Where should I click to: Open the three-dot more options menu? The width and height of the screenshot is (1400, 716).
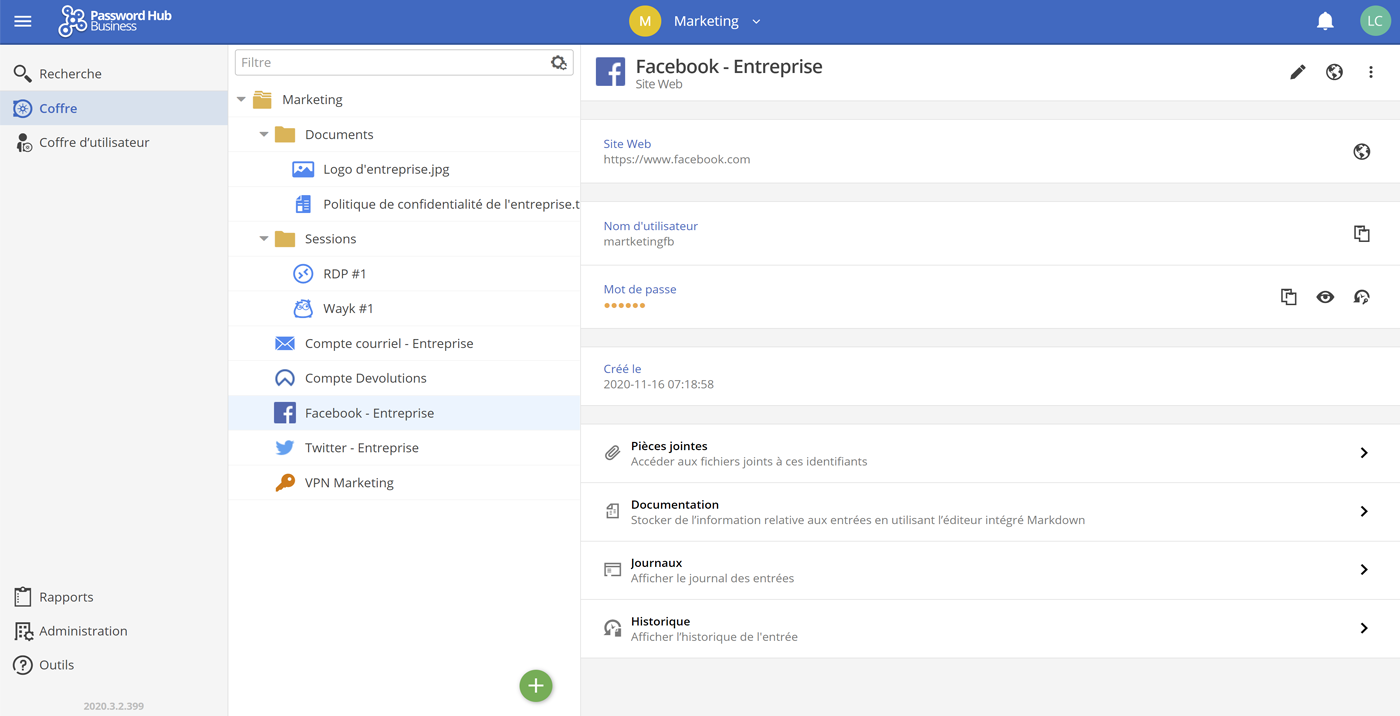point(1371,72)
